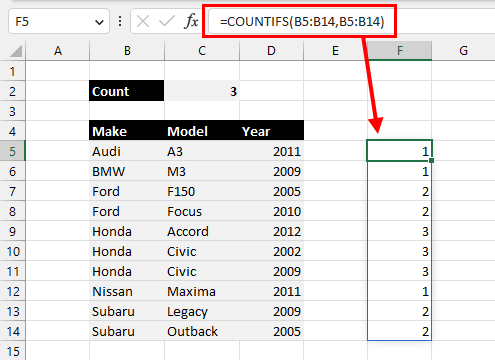Screen dimensions: 495x360
Task: Open the Insert Function fx dialog
Action: tap(191, 22)
